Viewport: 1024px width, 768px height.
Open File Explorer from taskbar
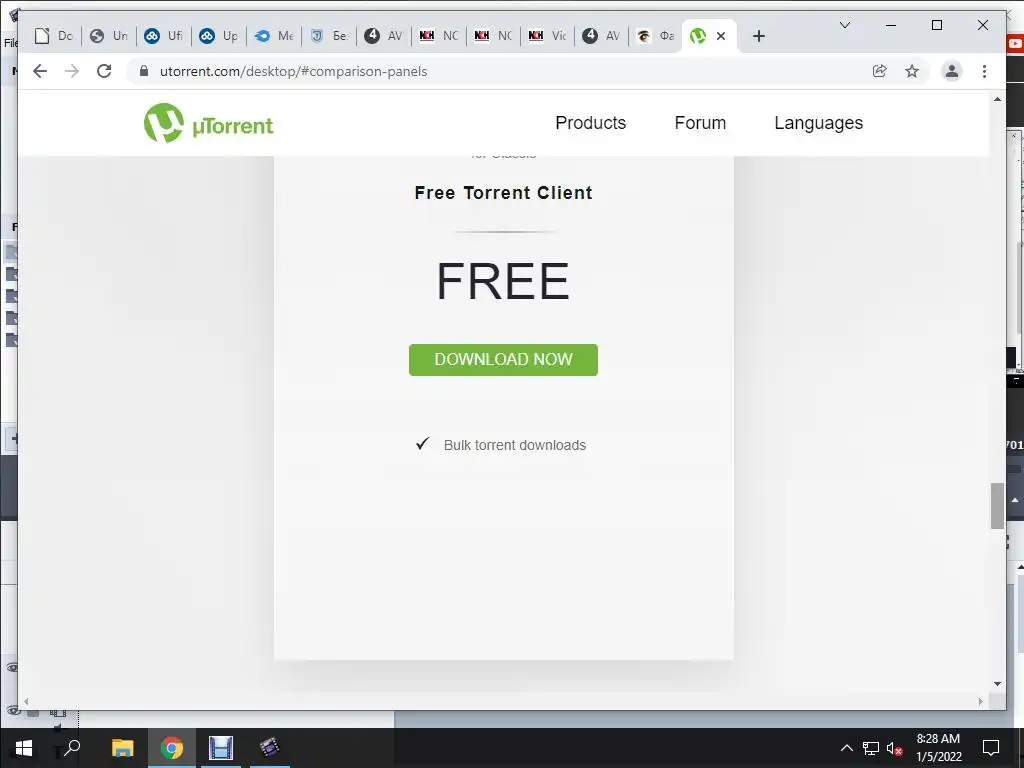122,748
